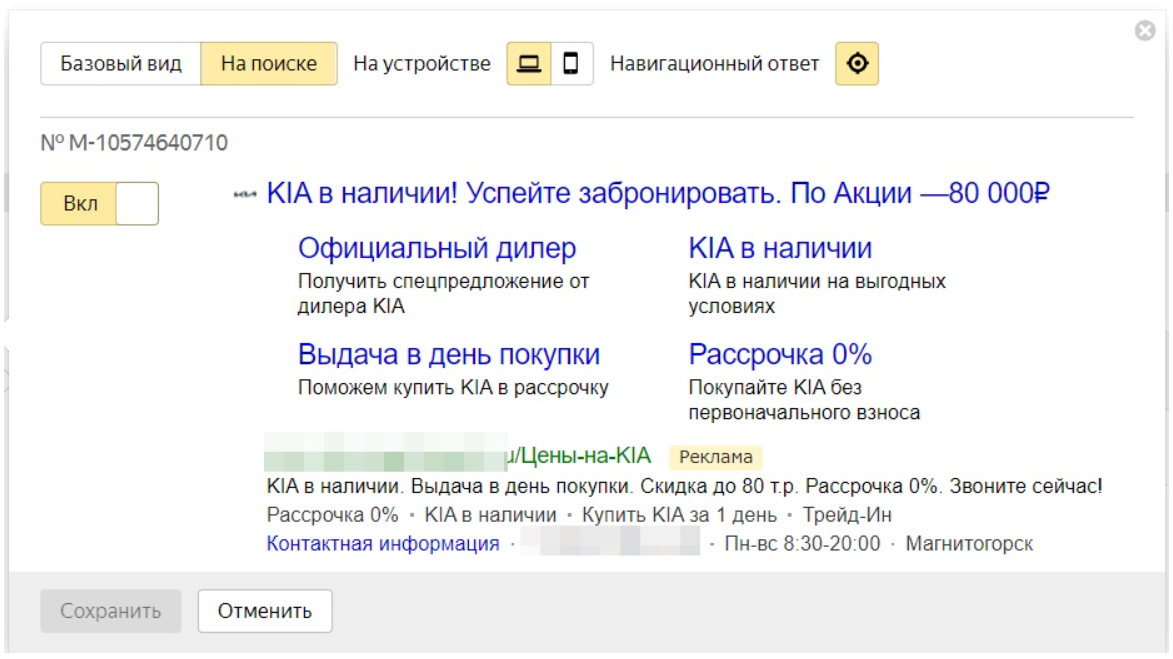Click the favicon before the KIA ad title
This screenshot has height=659, width=1173.
point(245,194)
